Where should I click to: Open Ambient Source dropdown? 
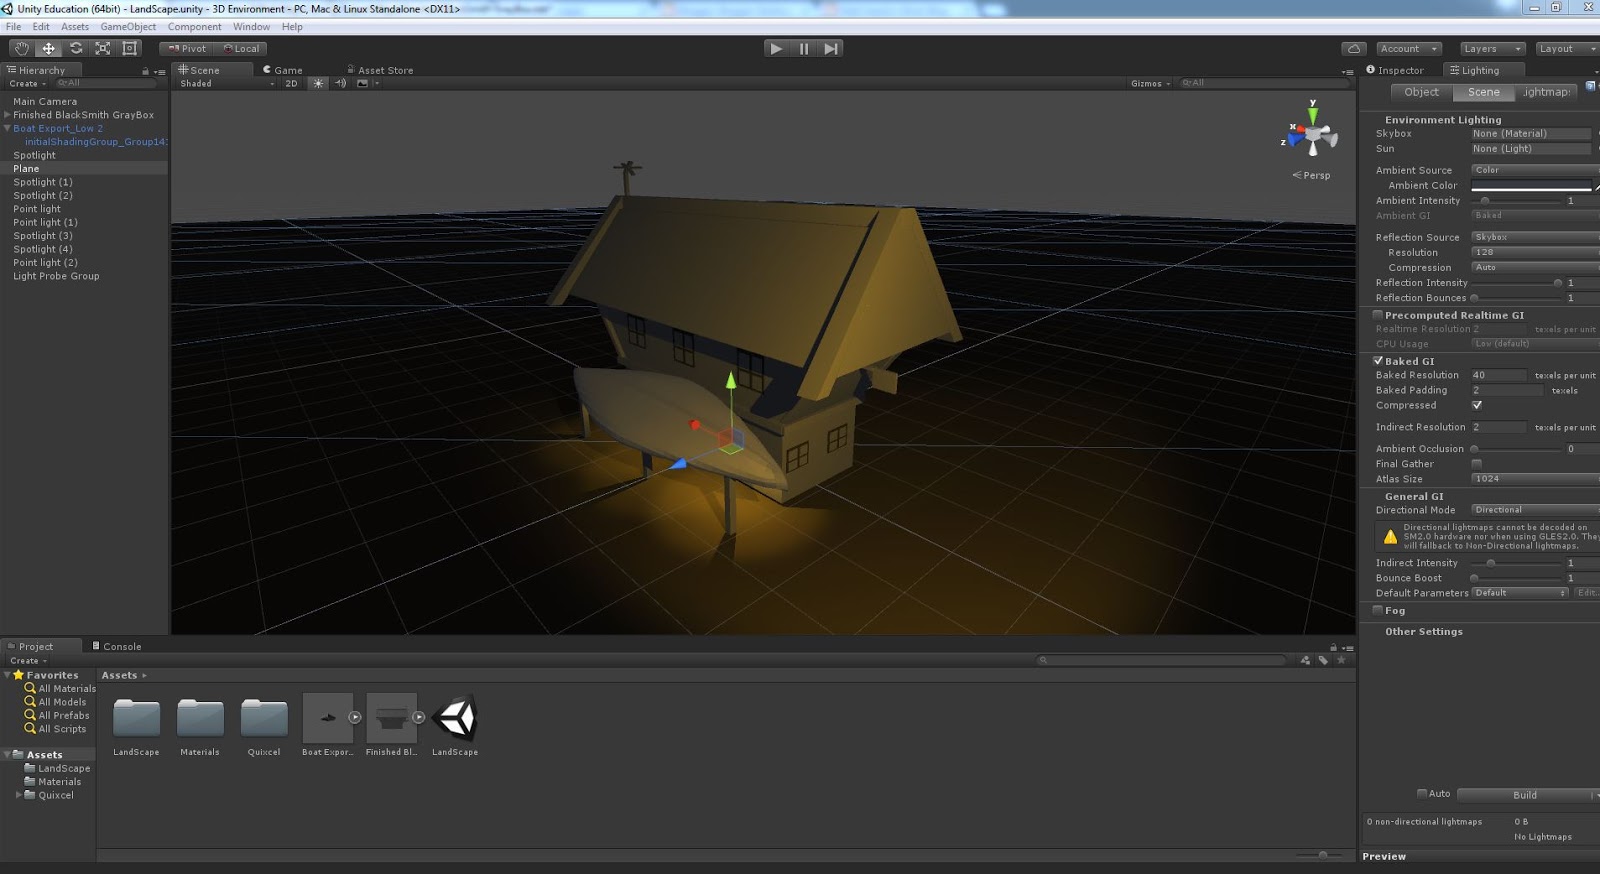pyautogui.click(x=1535, y=170)
